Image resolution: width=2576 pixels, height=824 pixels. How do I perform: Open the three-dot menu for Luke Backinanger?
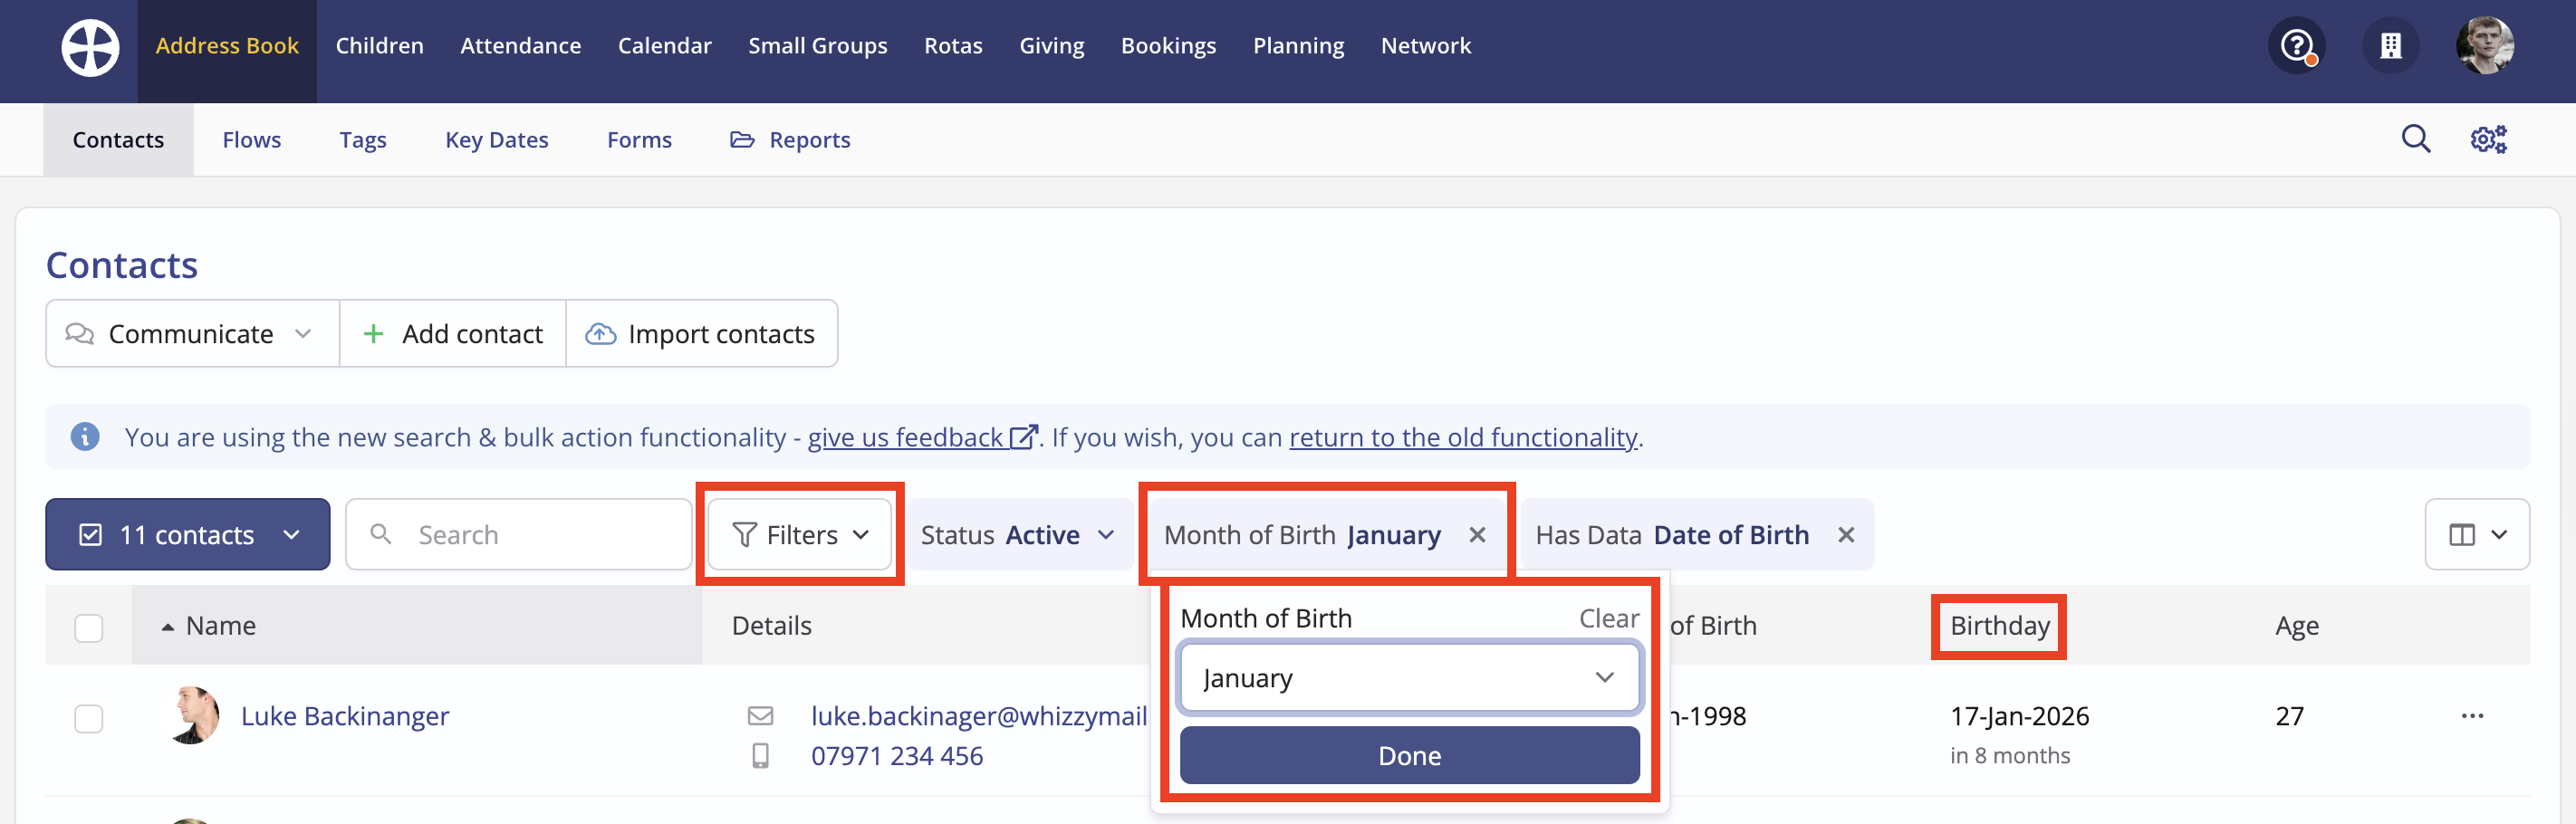[2472, 716]
